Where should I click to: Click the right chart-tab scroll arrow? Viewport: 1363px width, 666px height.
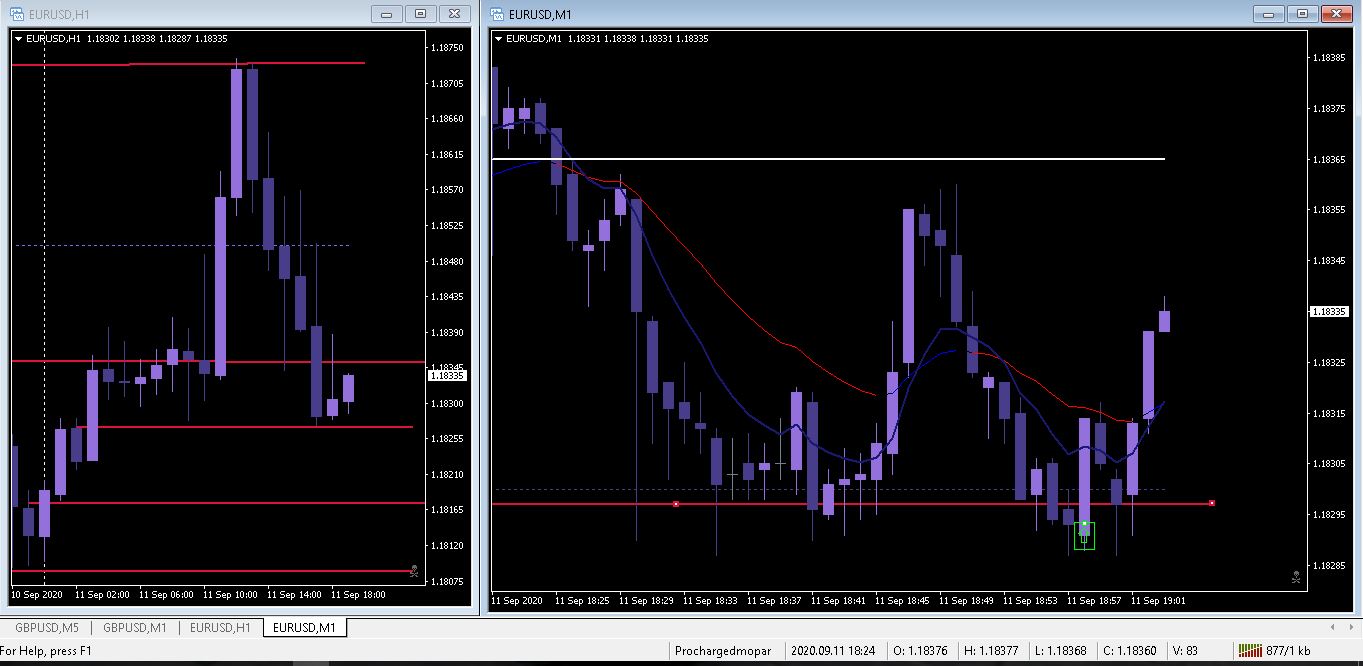pos(1351,628)
